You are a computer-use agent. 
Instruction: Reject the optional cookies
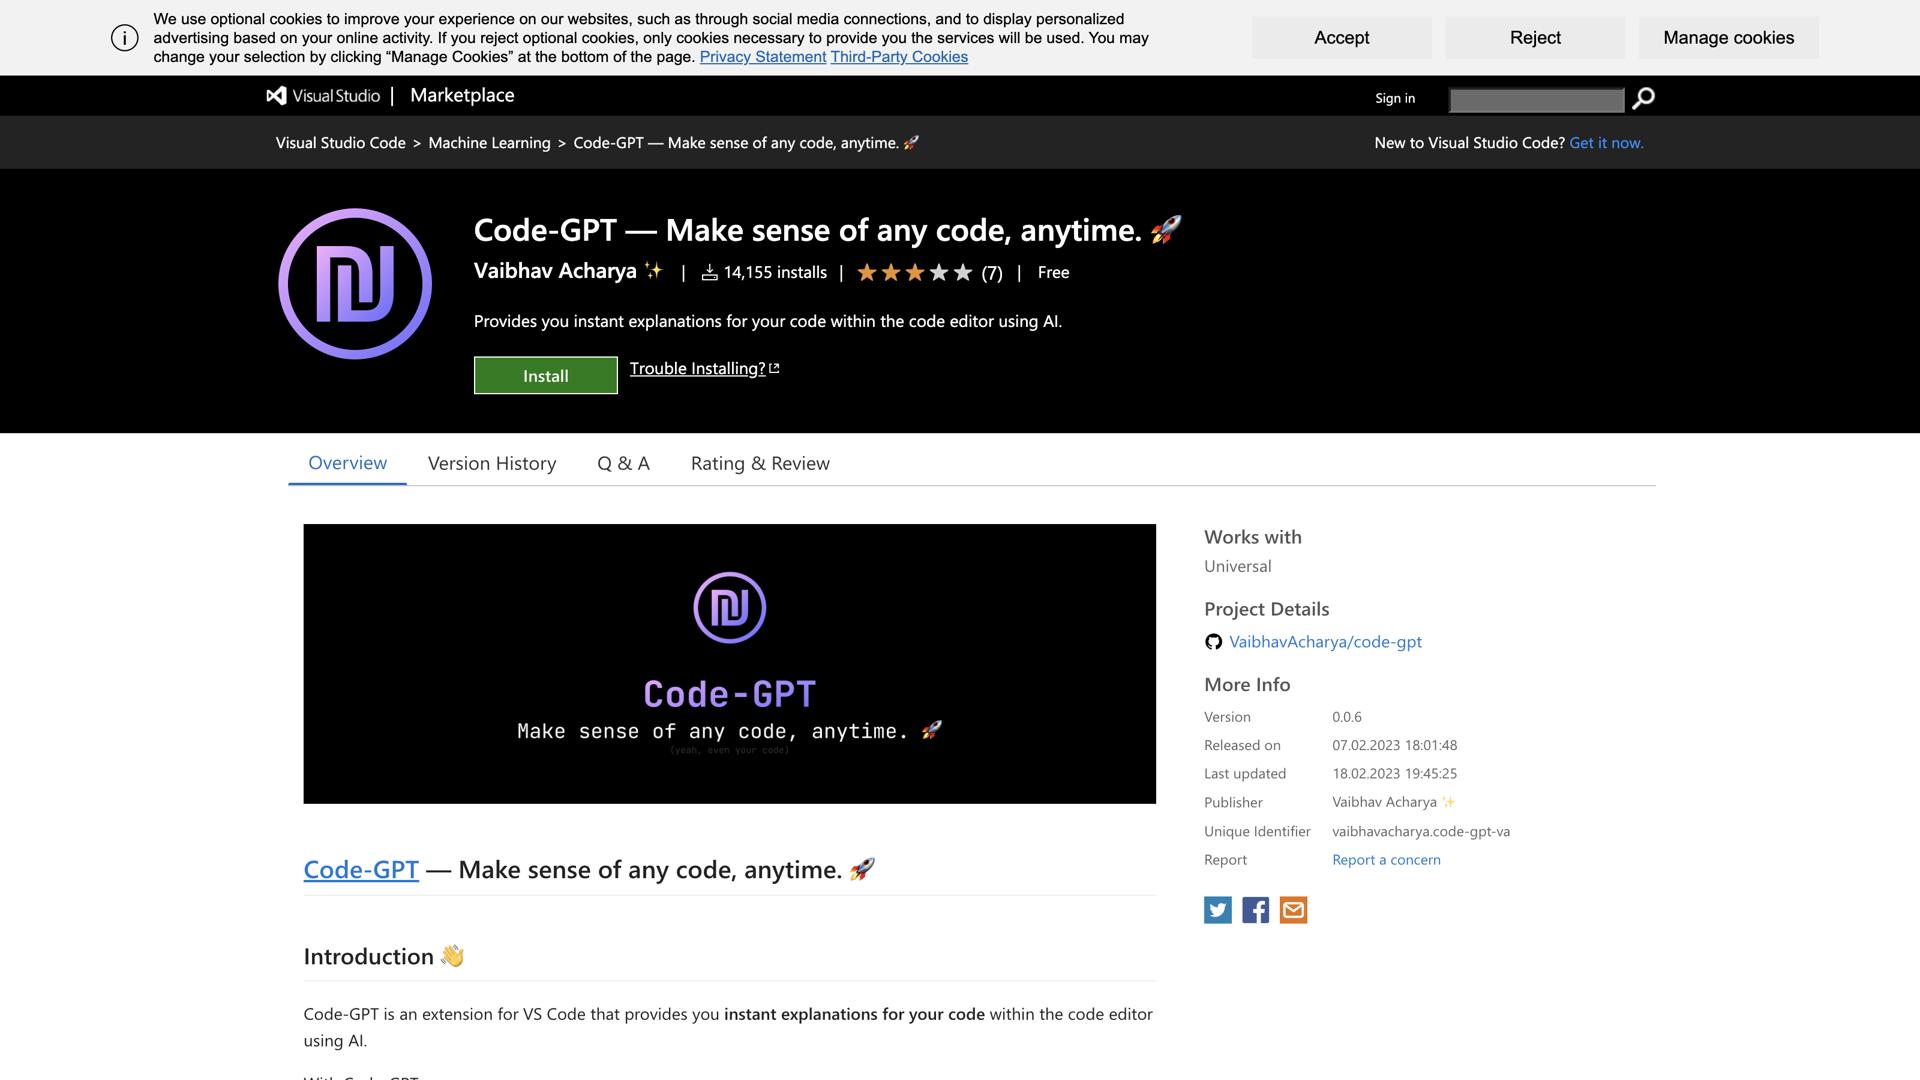(x=1533, y=37)
